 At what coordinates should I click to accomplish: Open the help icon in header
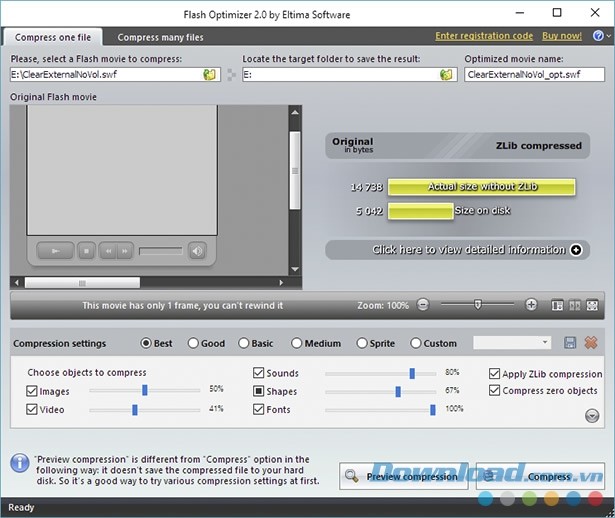[x=598, y=36]
